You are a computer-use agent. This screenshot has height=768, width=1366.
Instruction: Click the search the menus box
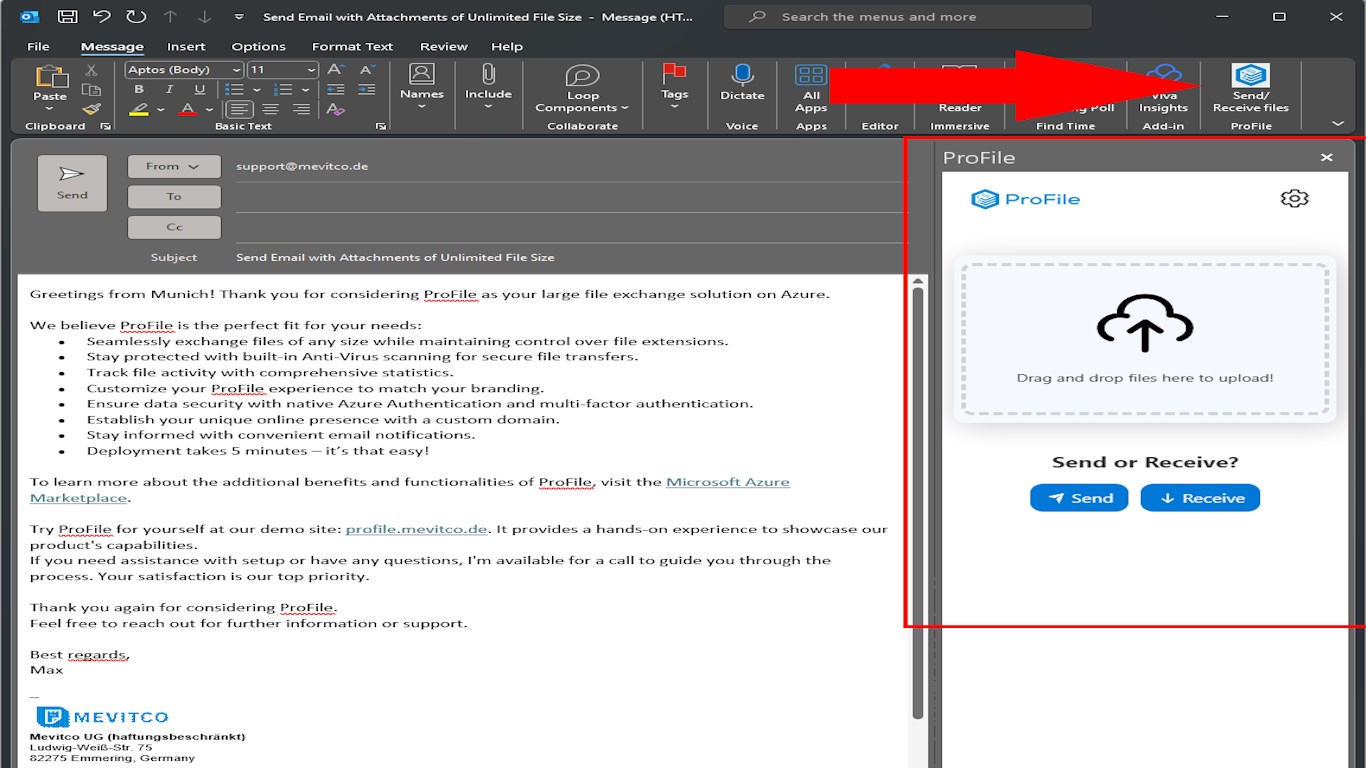click(x=908, y=17)
